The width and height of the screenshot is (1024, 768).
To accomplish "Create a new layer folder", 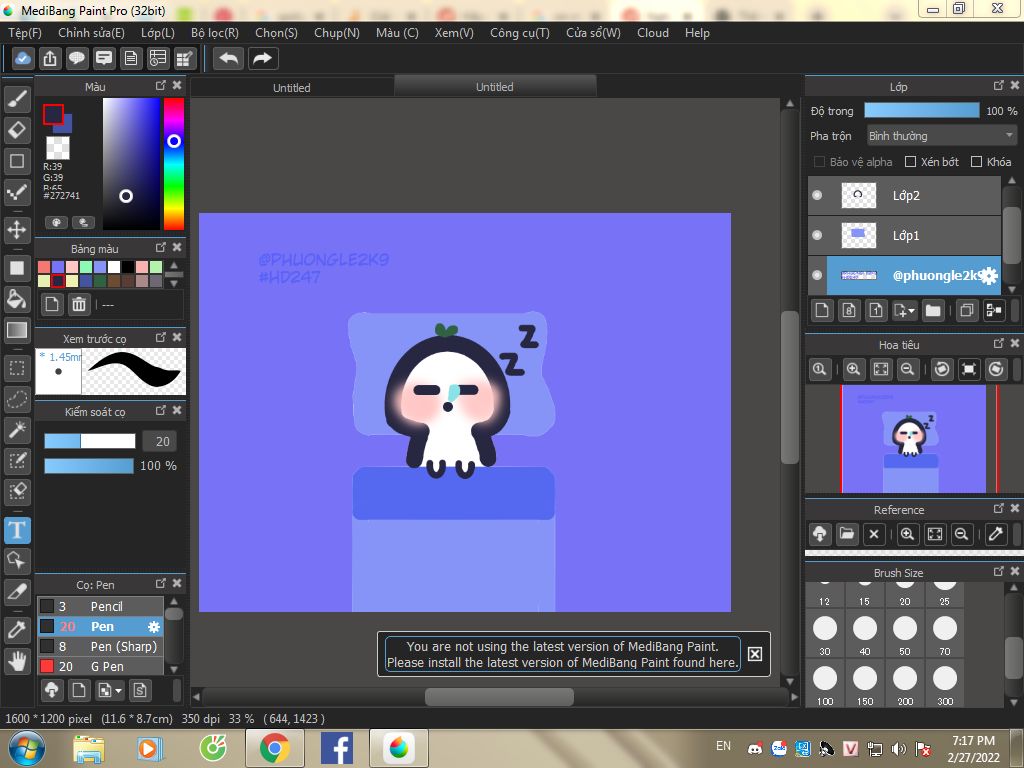I will coord(933,310).
